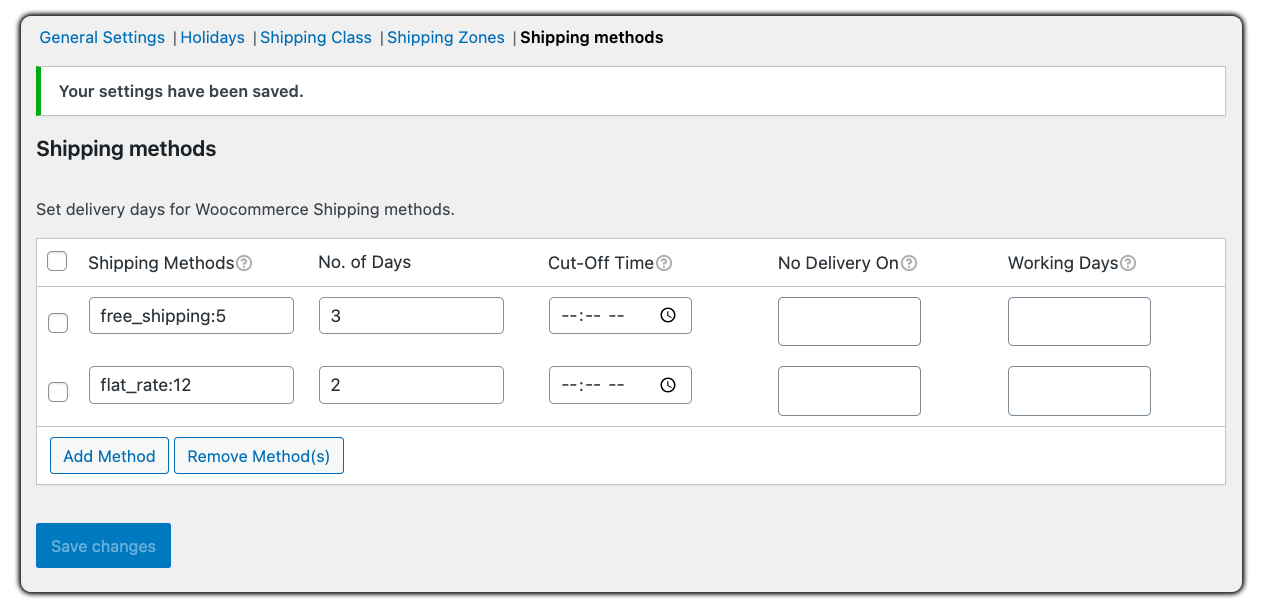Check the flat_rate:12 row checkbox

click(x=58, y=392)
